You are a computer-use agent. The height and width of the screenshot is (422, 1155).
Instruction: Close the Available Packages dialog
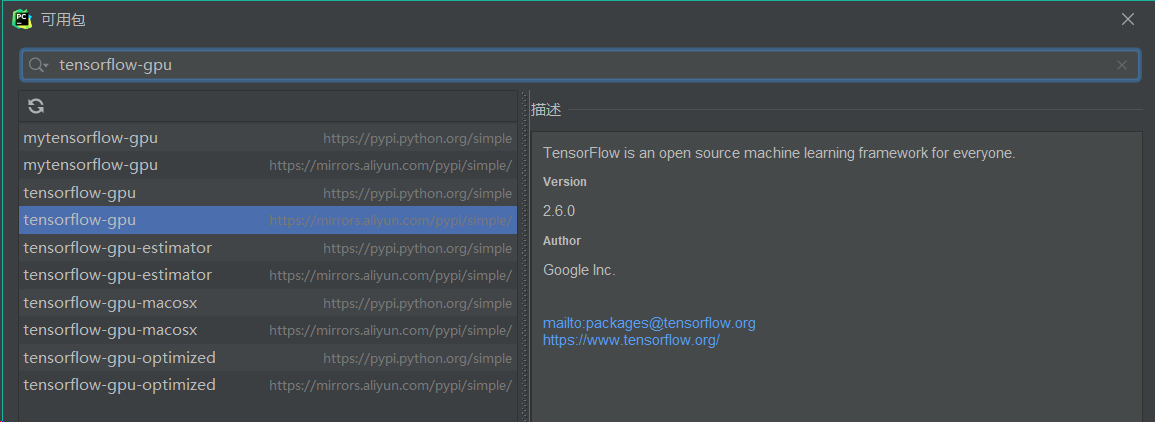pyautogui.click(x=1128, y=19)
